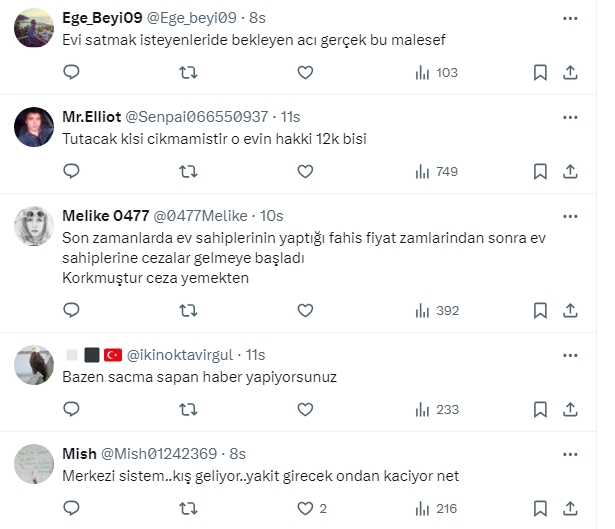Retweet Ege_Beyi09's tweet

click(187, 72)
